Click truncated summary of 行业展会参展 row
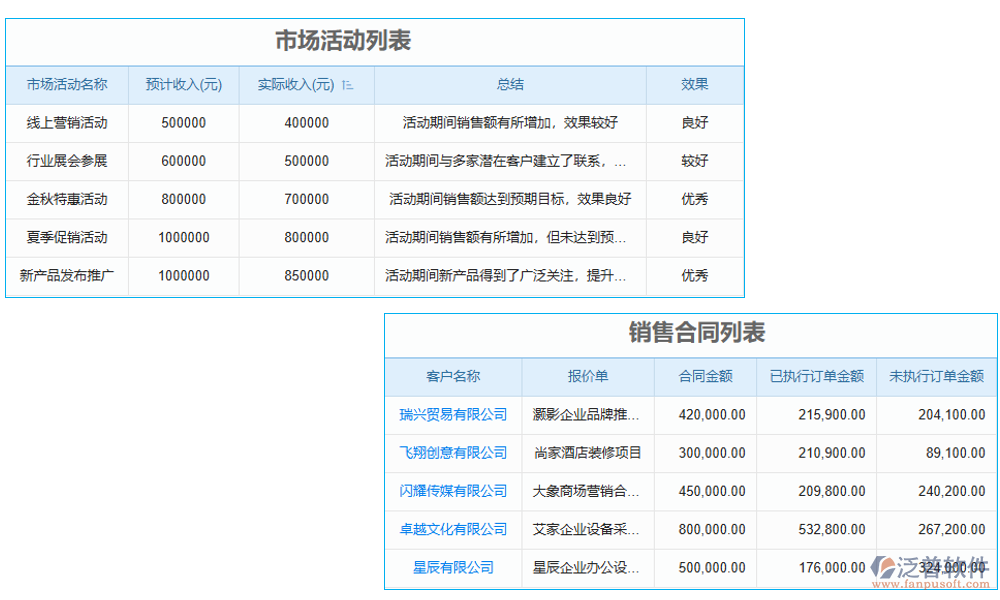 pyautogui.click(x=510, y=161)
